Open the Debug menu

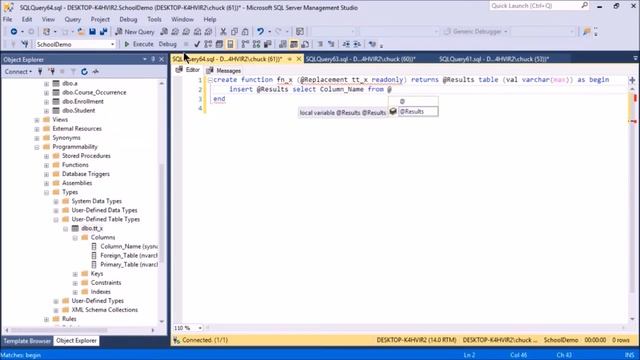(128, 19)
